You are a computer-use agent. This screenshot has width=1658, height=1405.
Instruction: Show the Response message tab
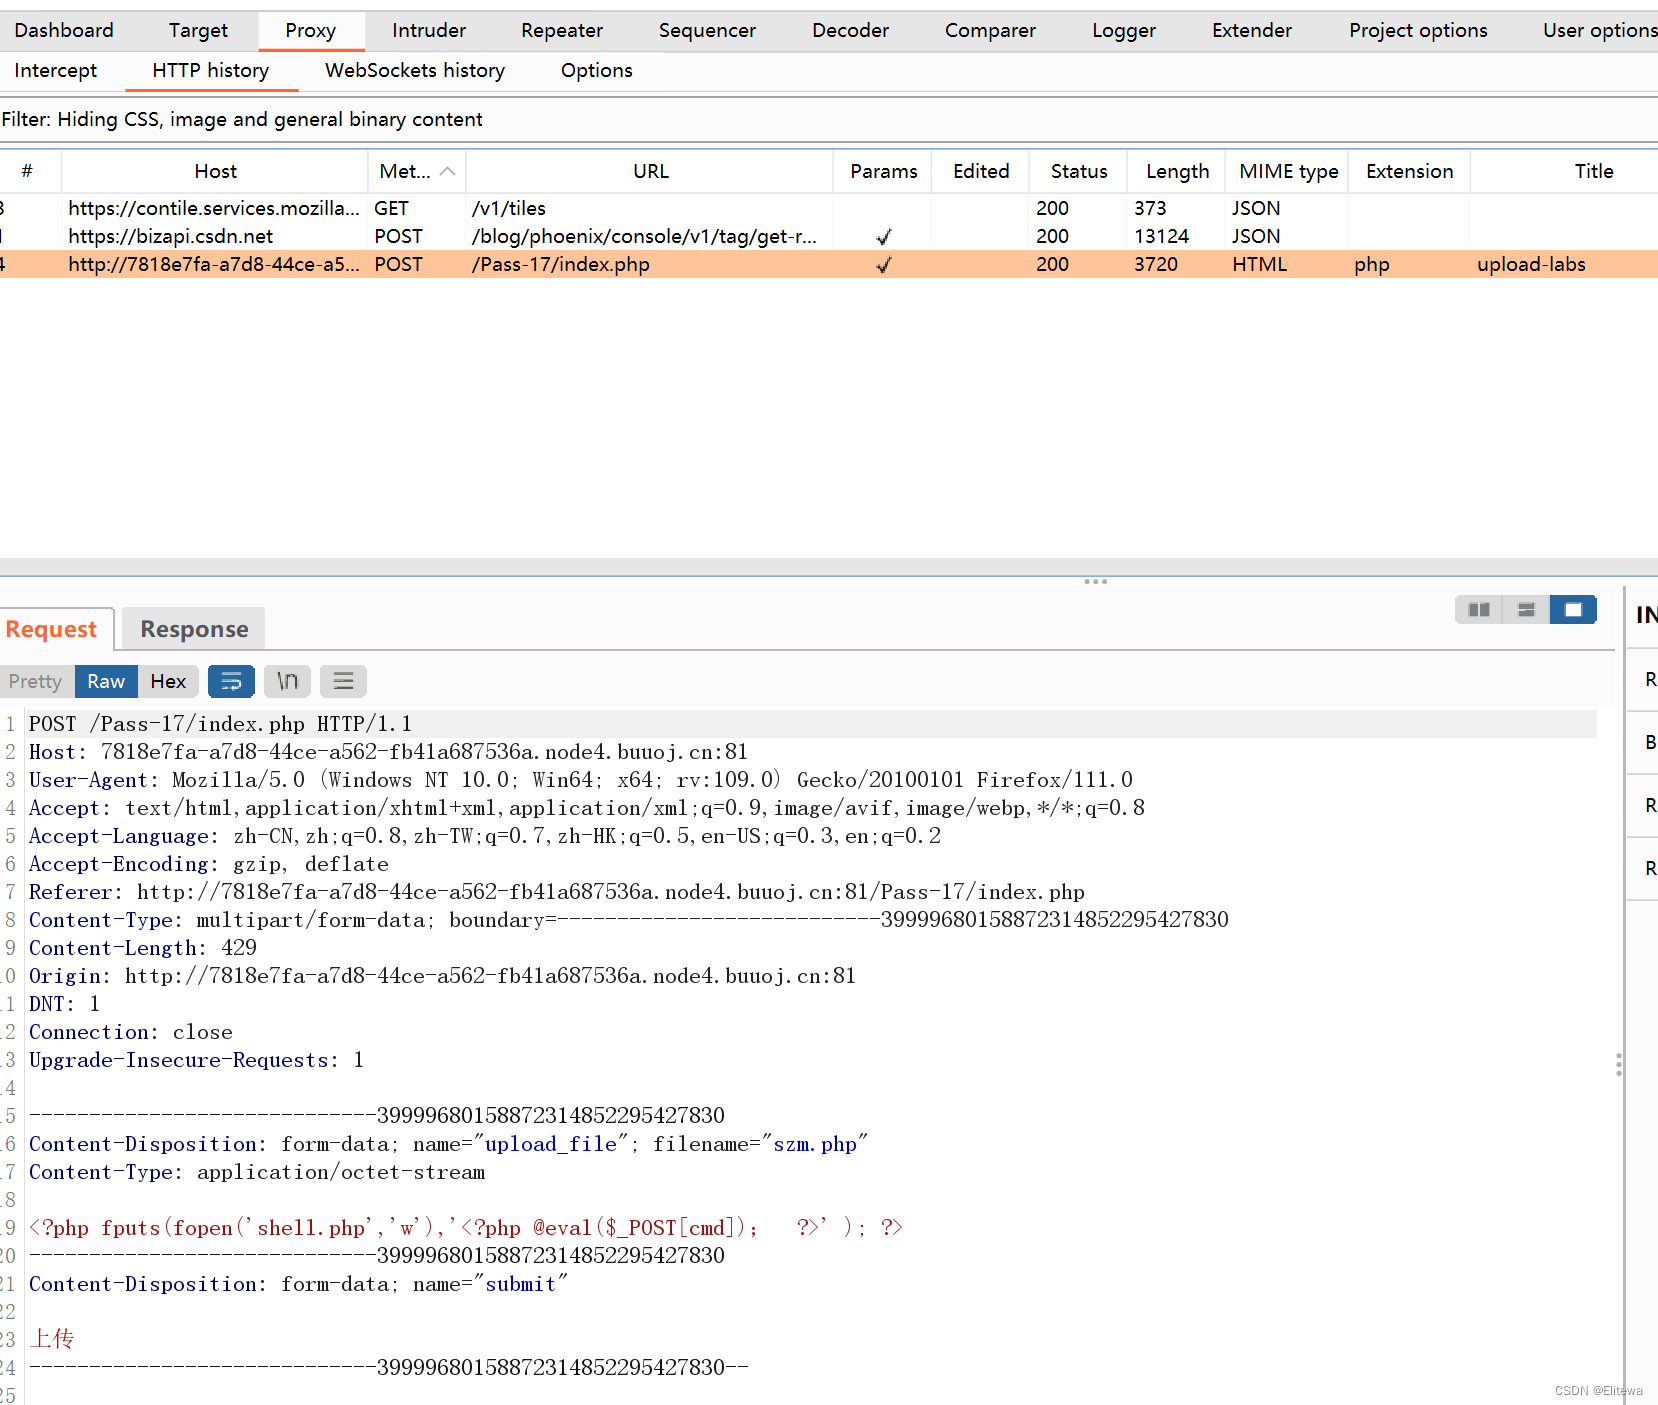click(194, 629)
